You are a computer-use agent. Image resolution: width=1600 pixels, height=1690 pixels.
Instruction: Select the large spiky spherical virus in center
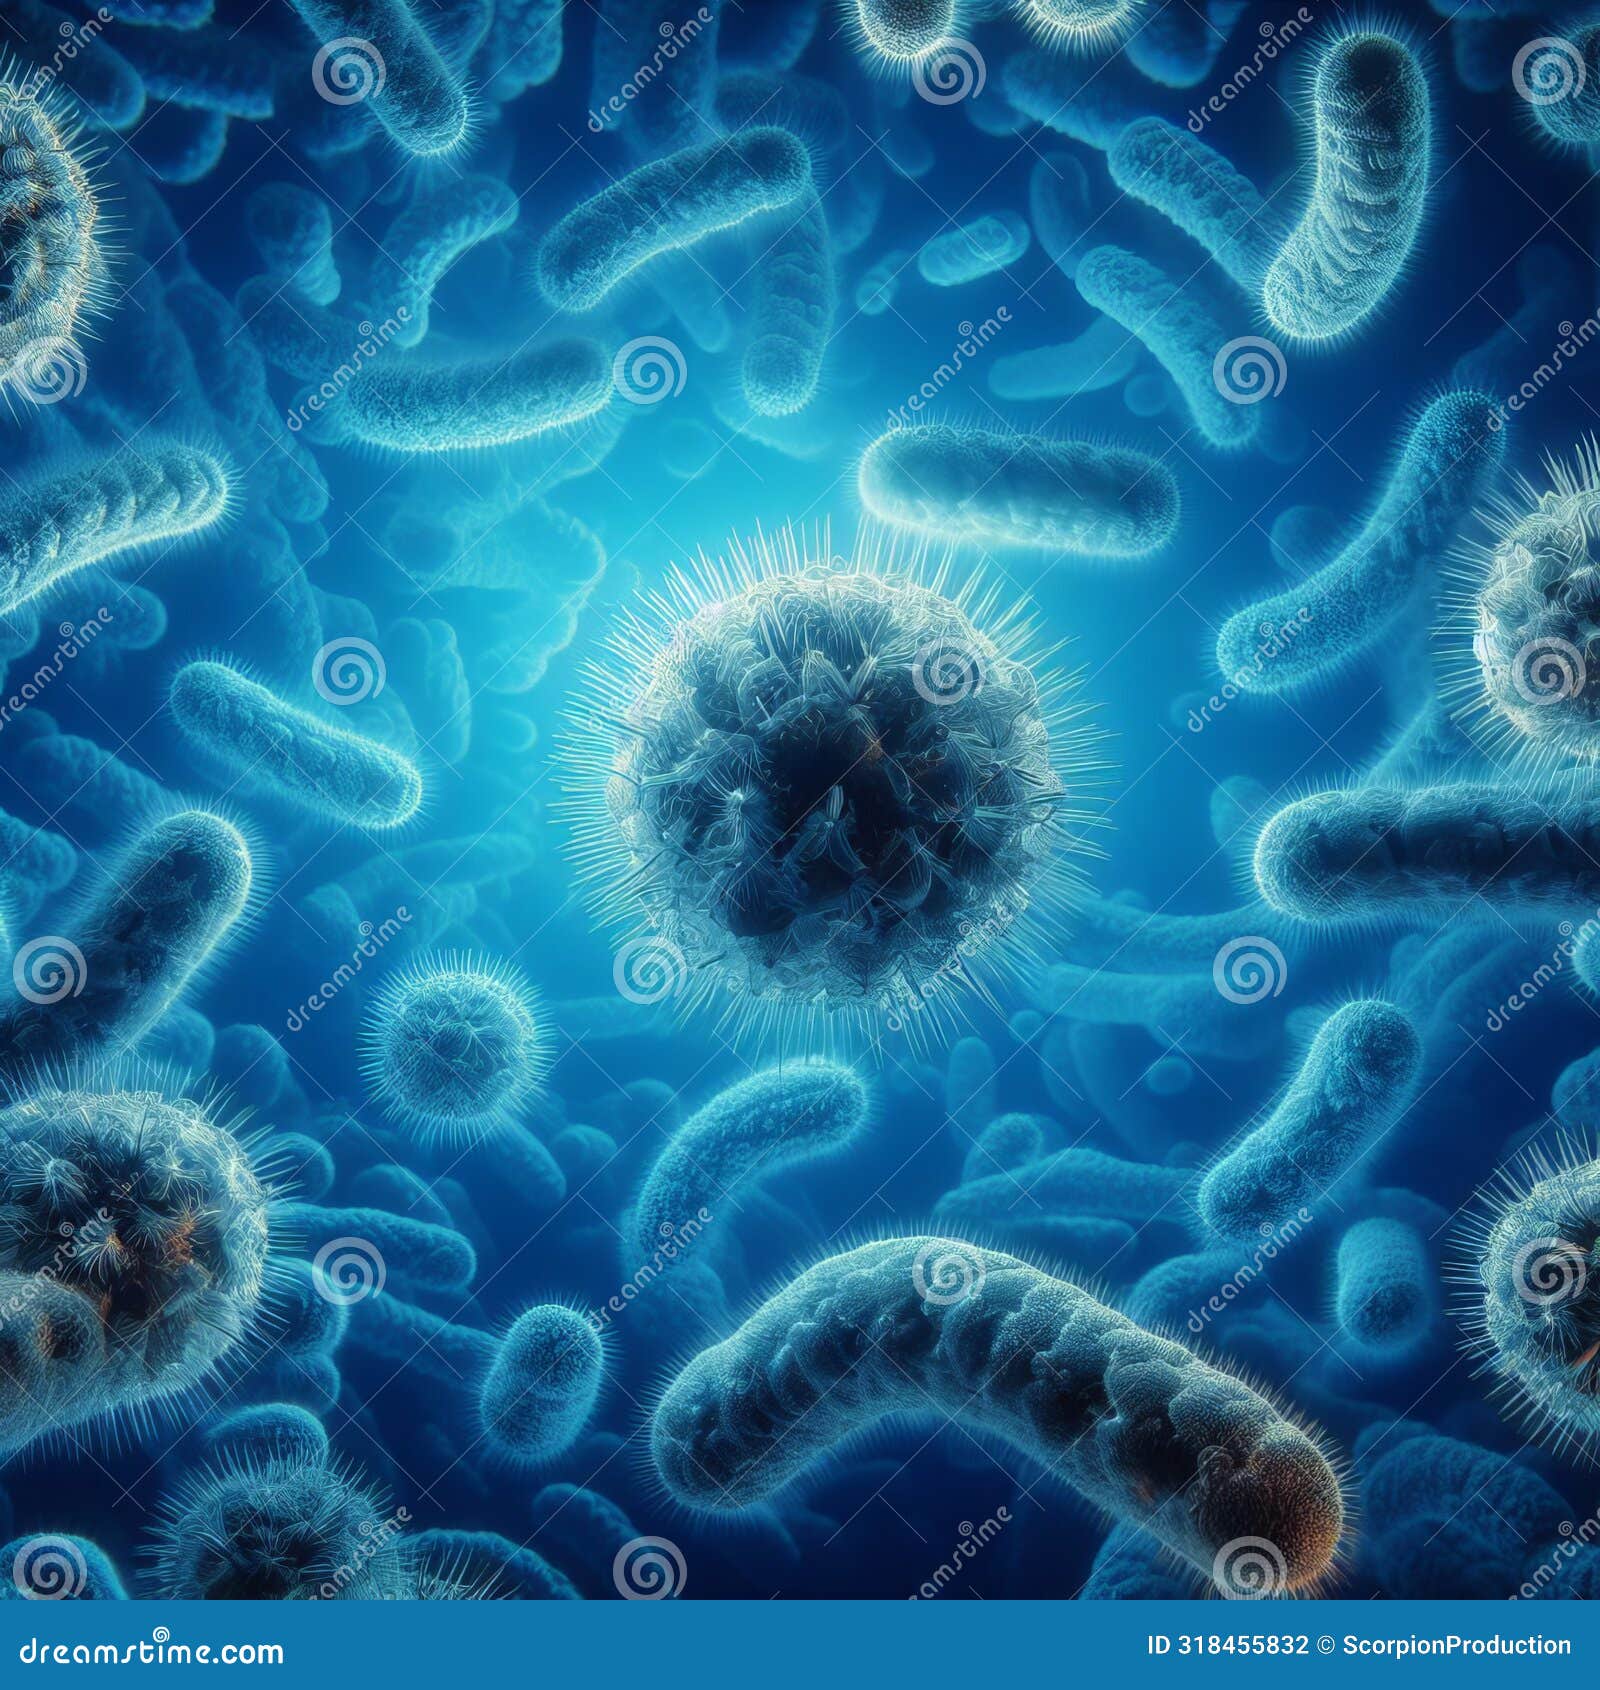(x=830, y=800)
